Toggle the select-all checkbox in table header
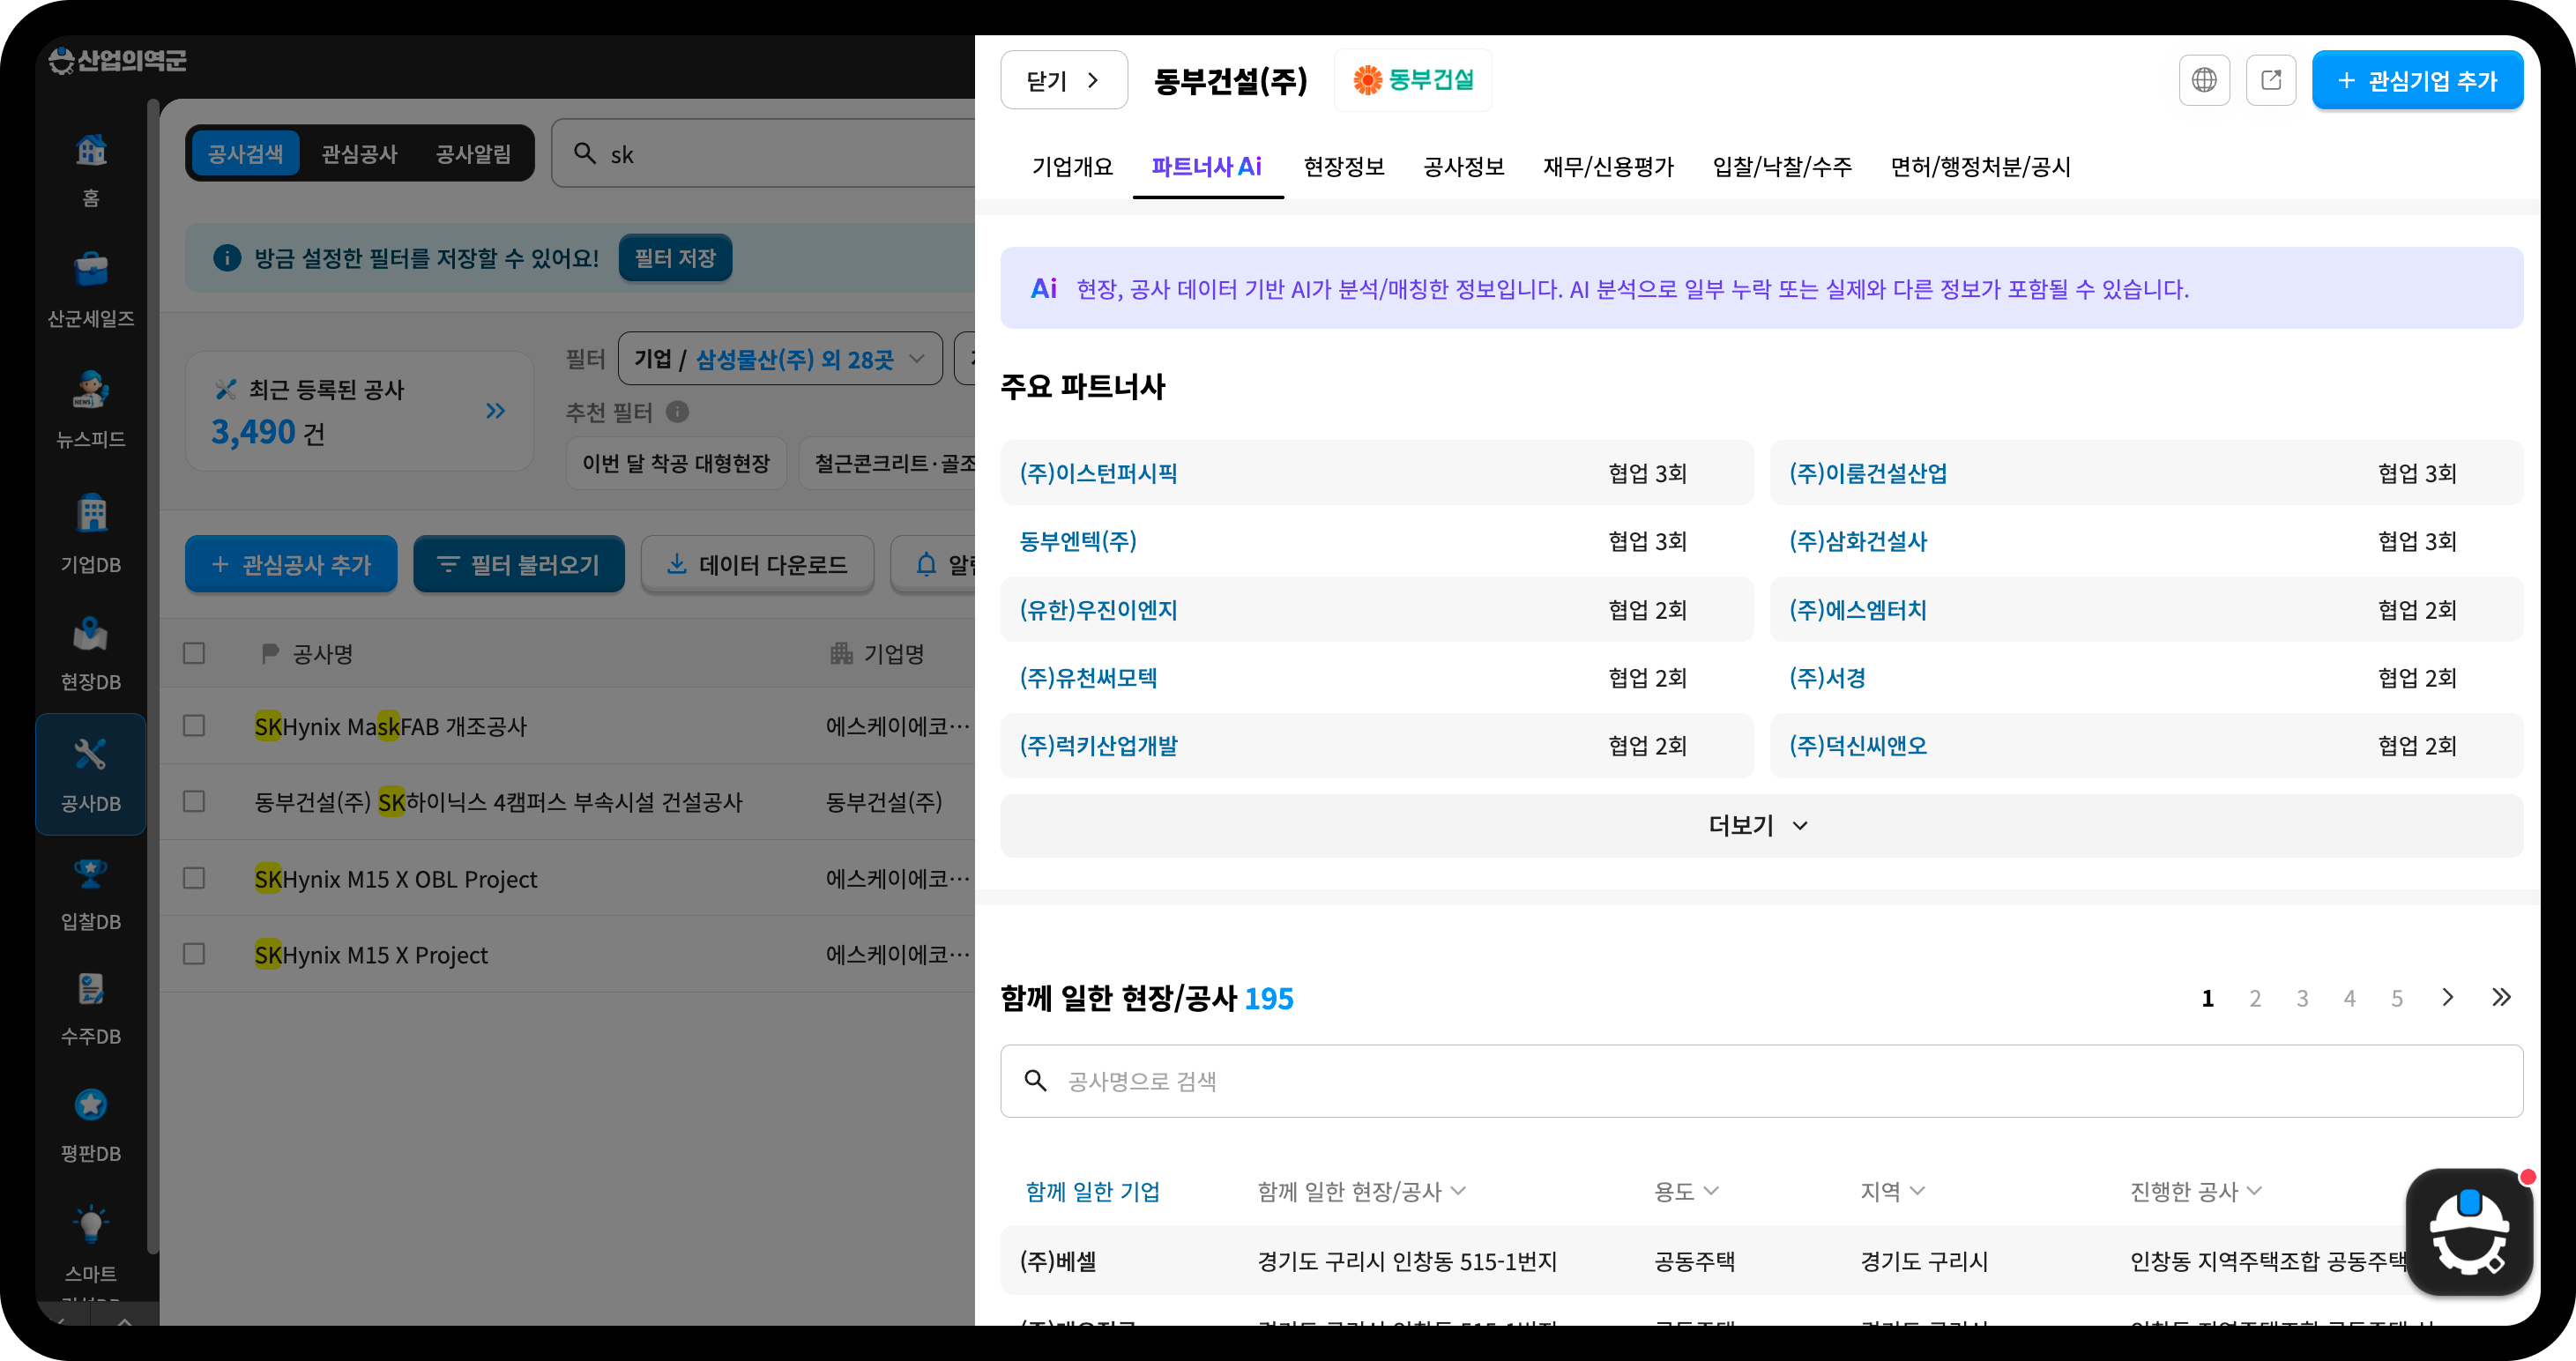Image resolution: width=2576 pixels, height=1361 pixels. click(x=194, y=654)
